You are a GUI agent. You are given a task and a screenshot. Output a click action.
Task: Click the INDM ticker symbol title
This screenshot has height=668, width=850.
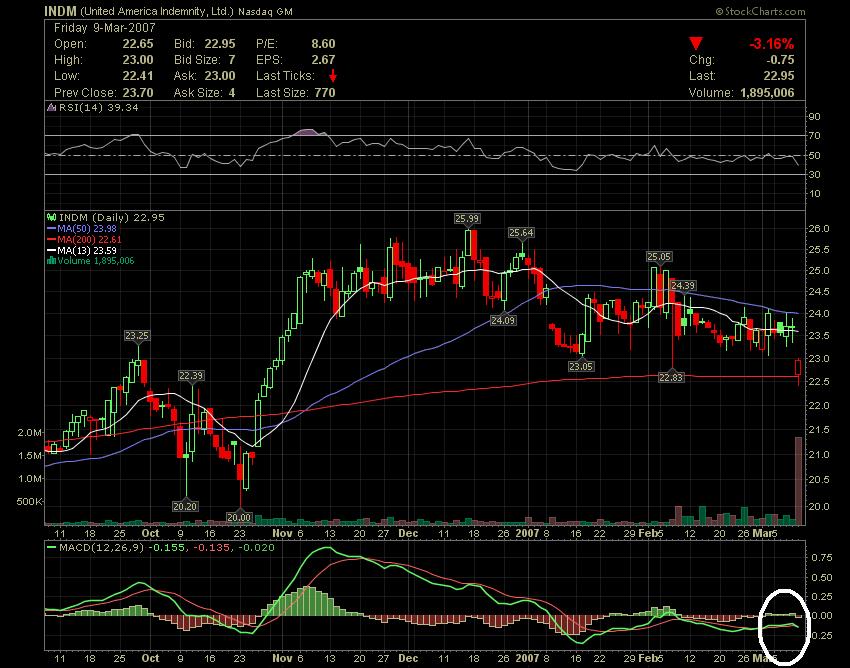60,11
